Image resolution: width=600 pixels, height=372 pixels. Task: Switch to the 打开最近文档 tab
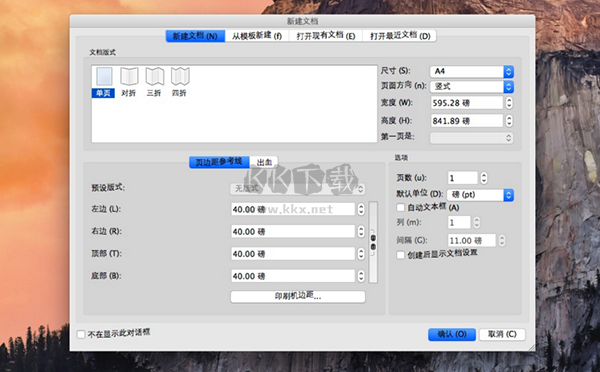coord(399,36)
